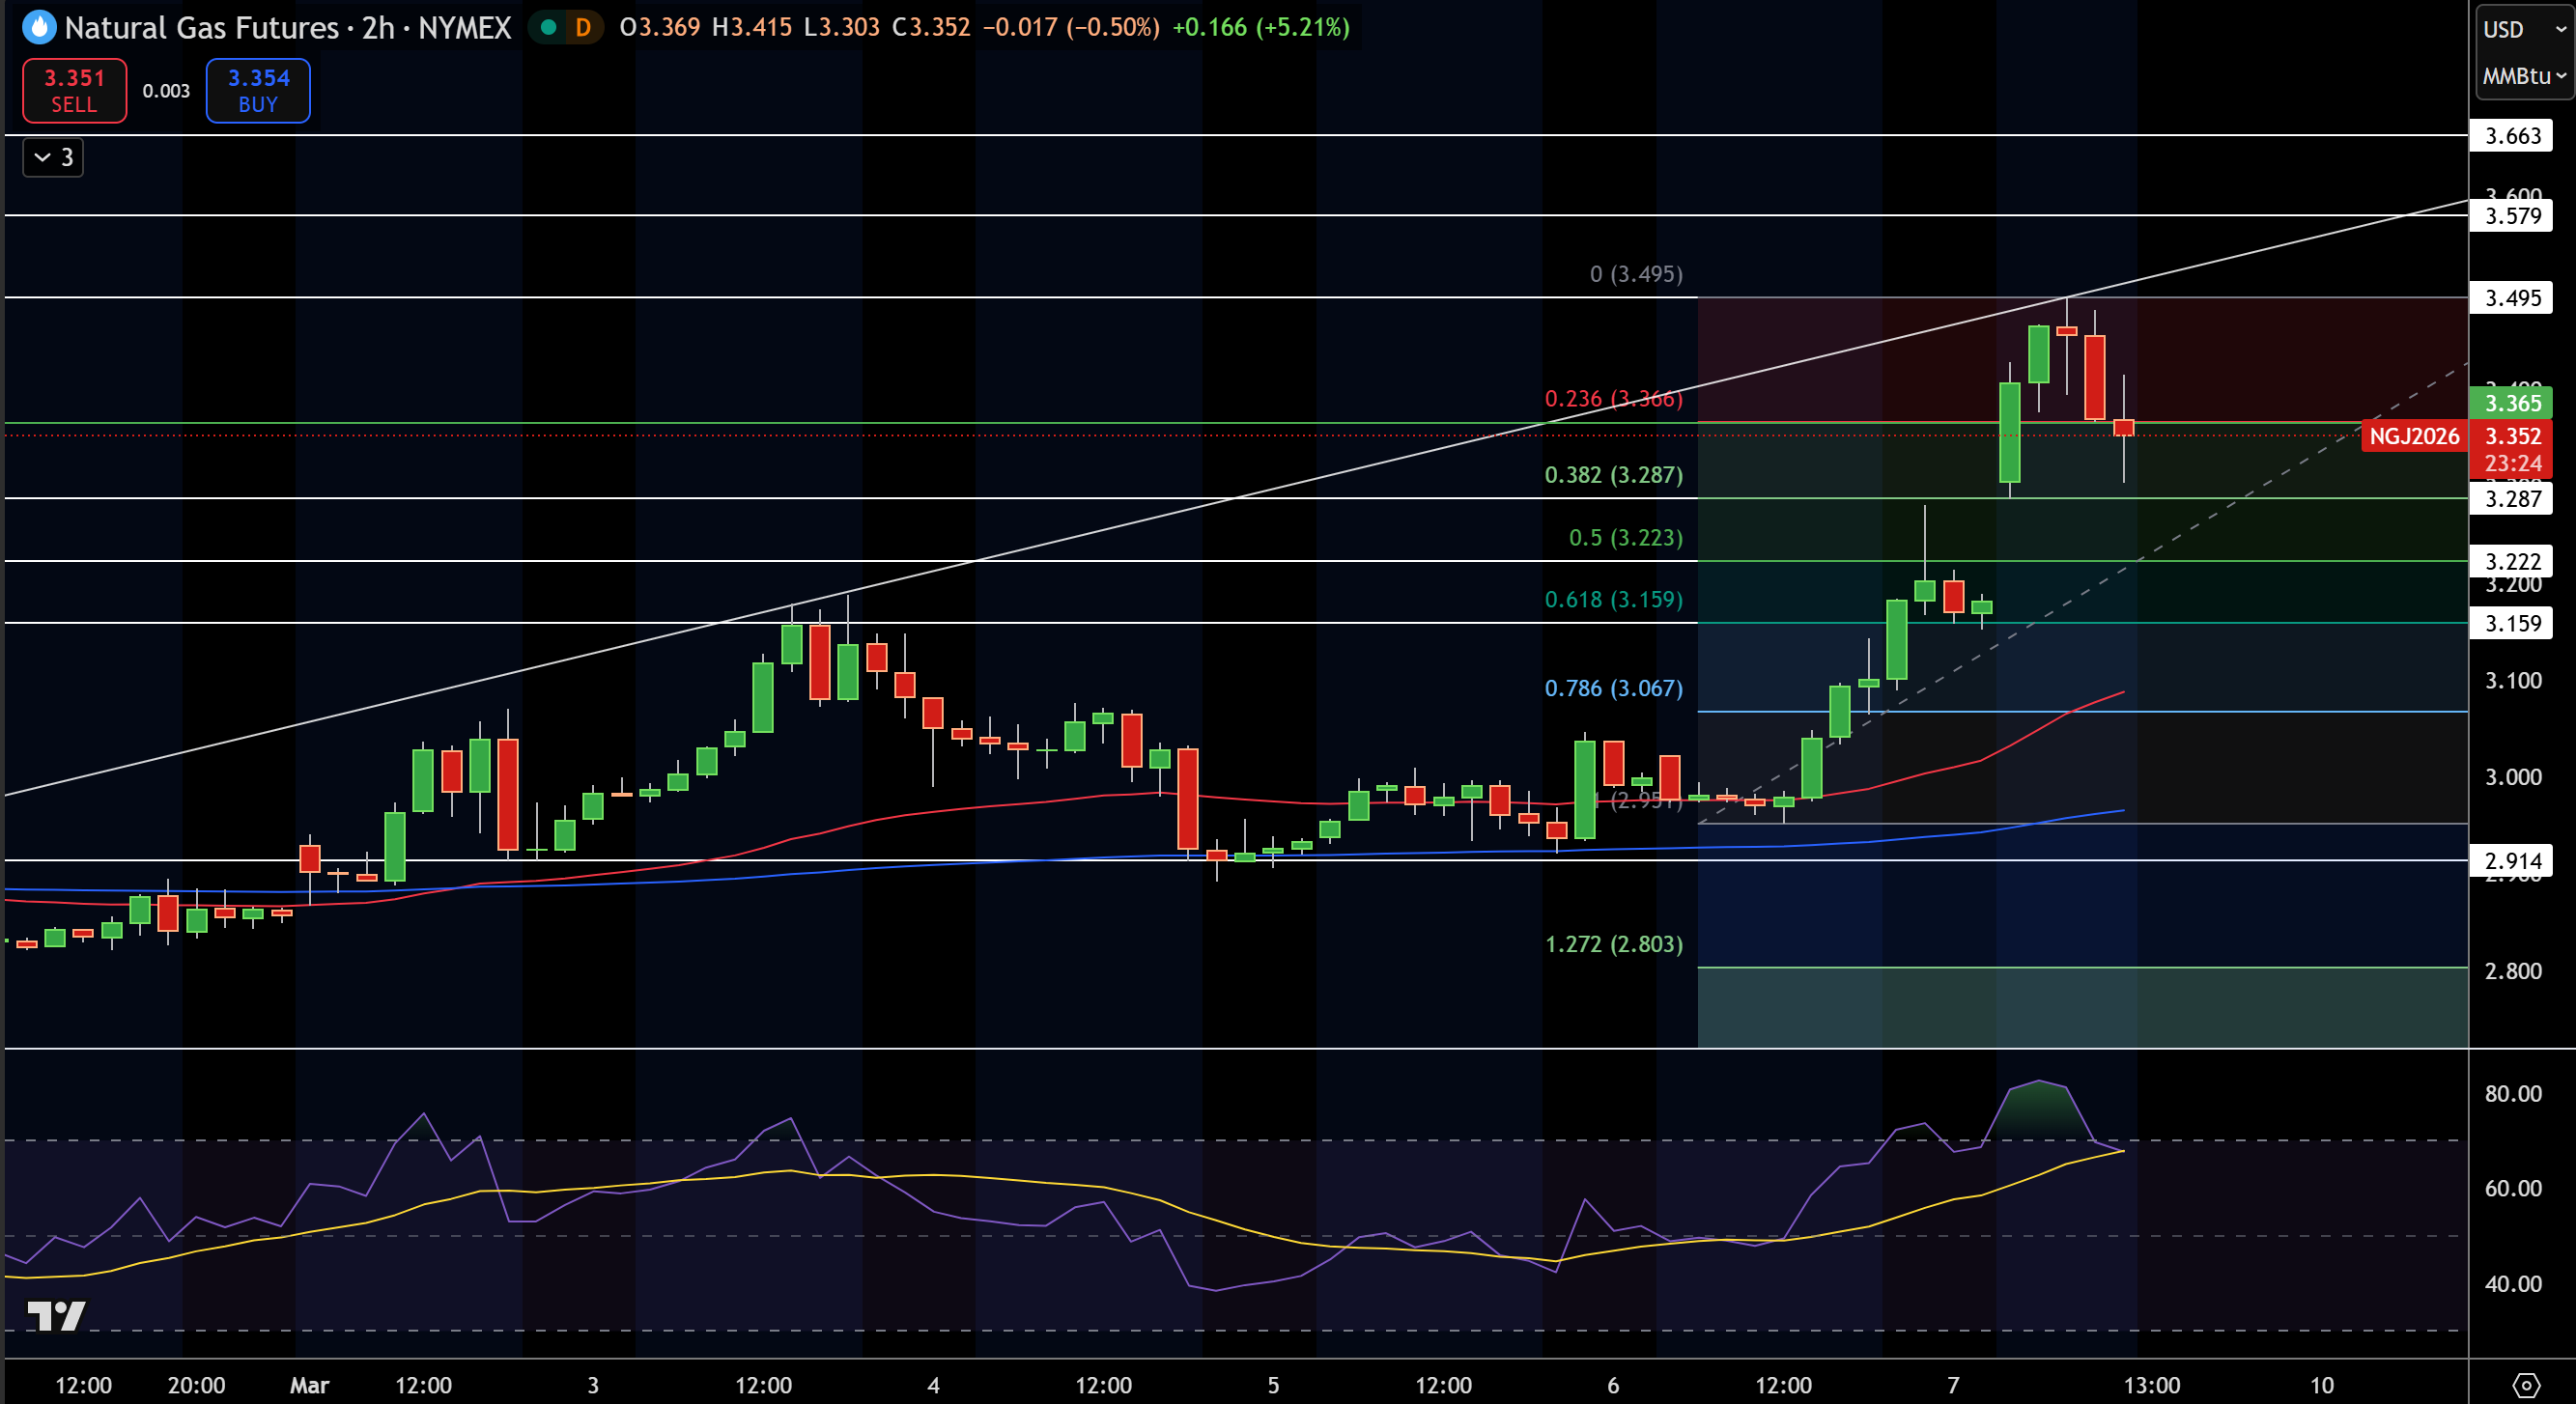
Task: Select the 0.618 (3.159) Fibonacci level label
Action: coord(1613,599)
